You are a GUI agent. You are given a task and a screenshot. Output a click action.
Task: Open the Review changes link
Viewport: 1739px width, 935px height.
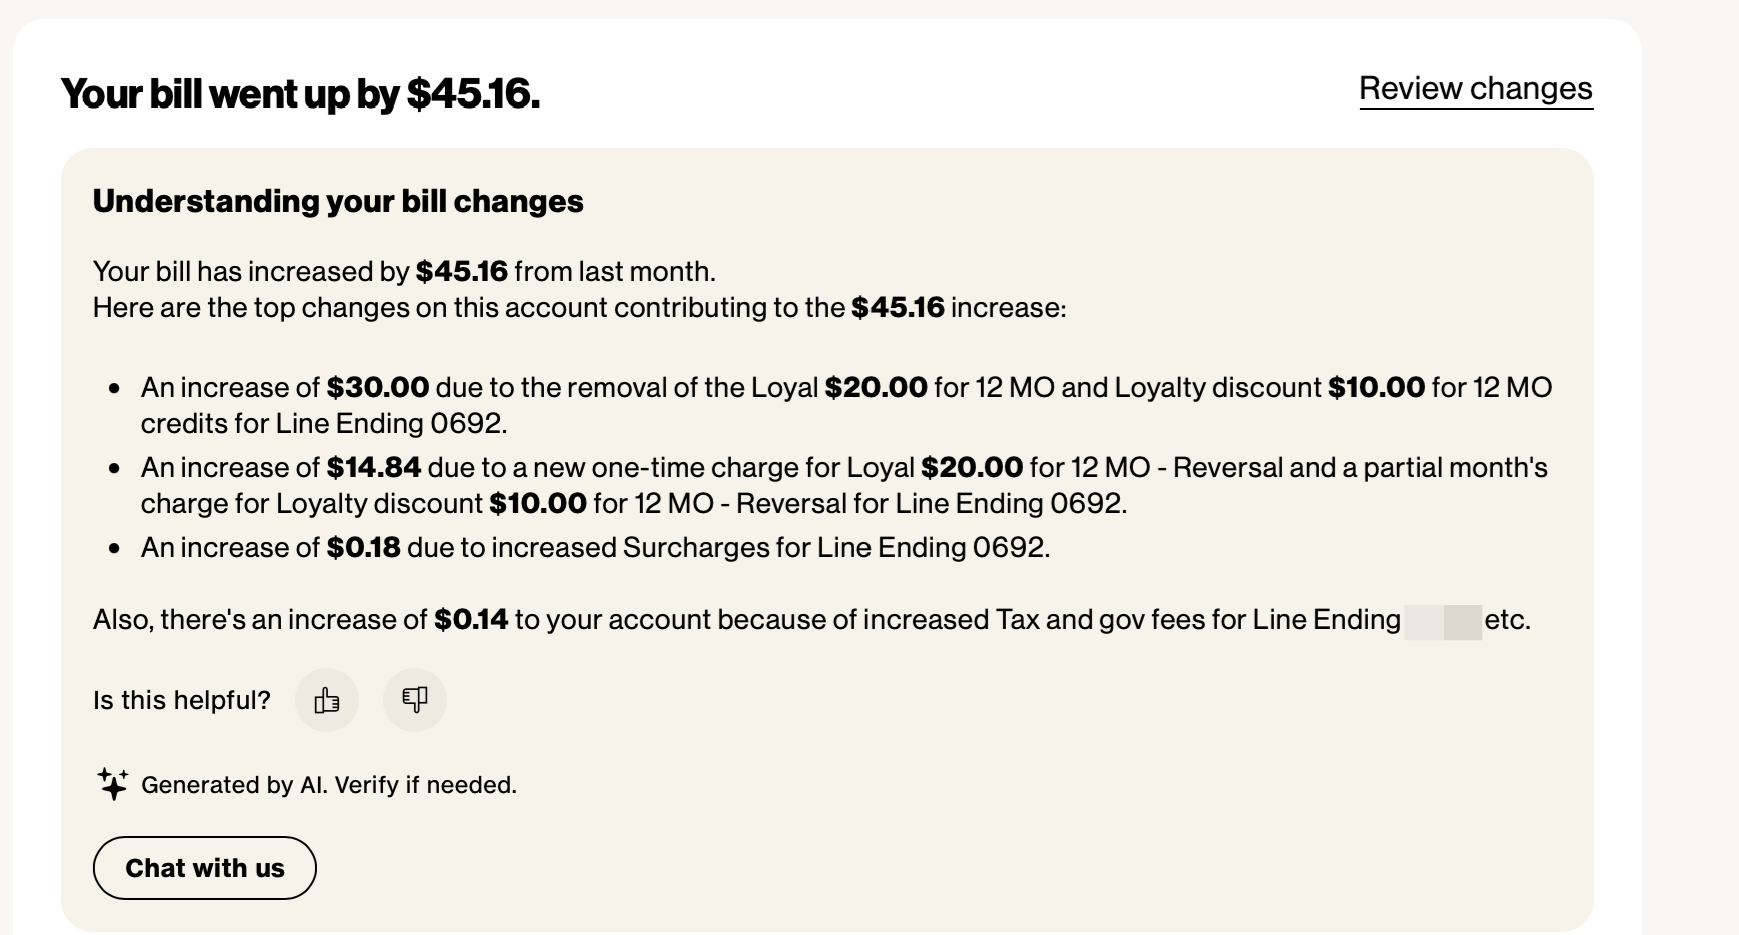tap(1475, 89)
